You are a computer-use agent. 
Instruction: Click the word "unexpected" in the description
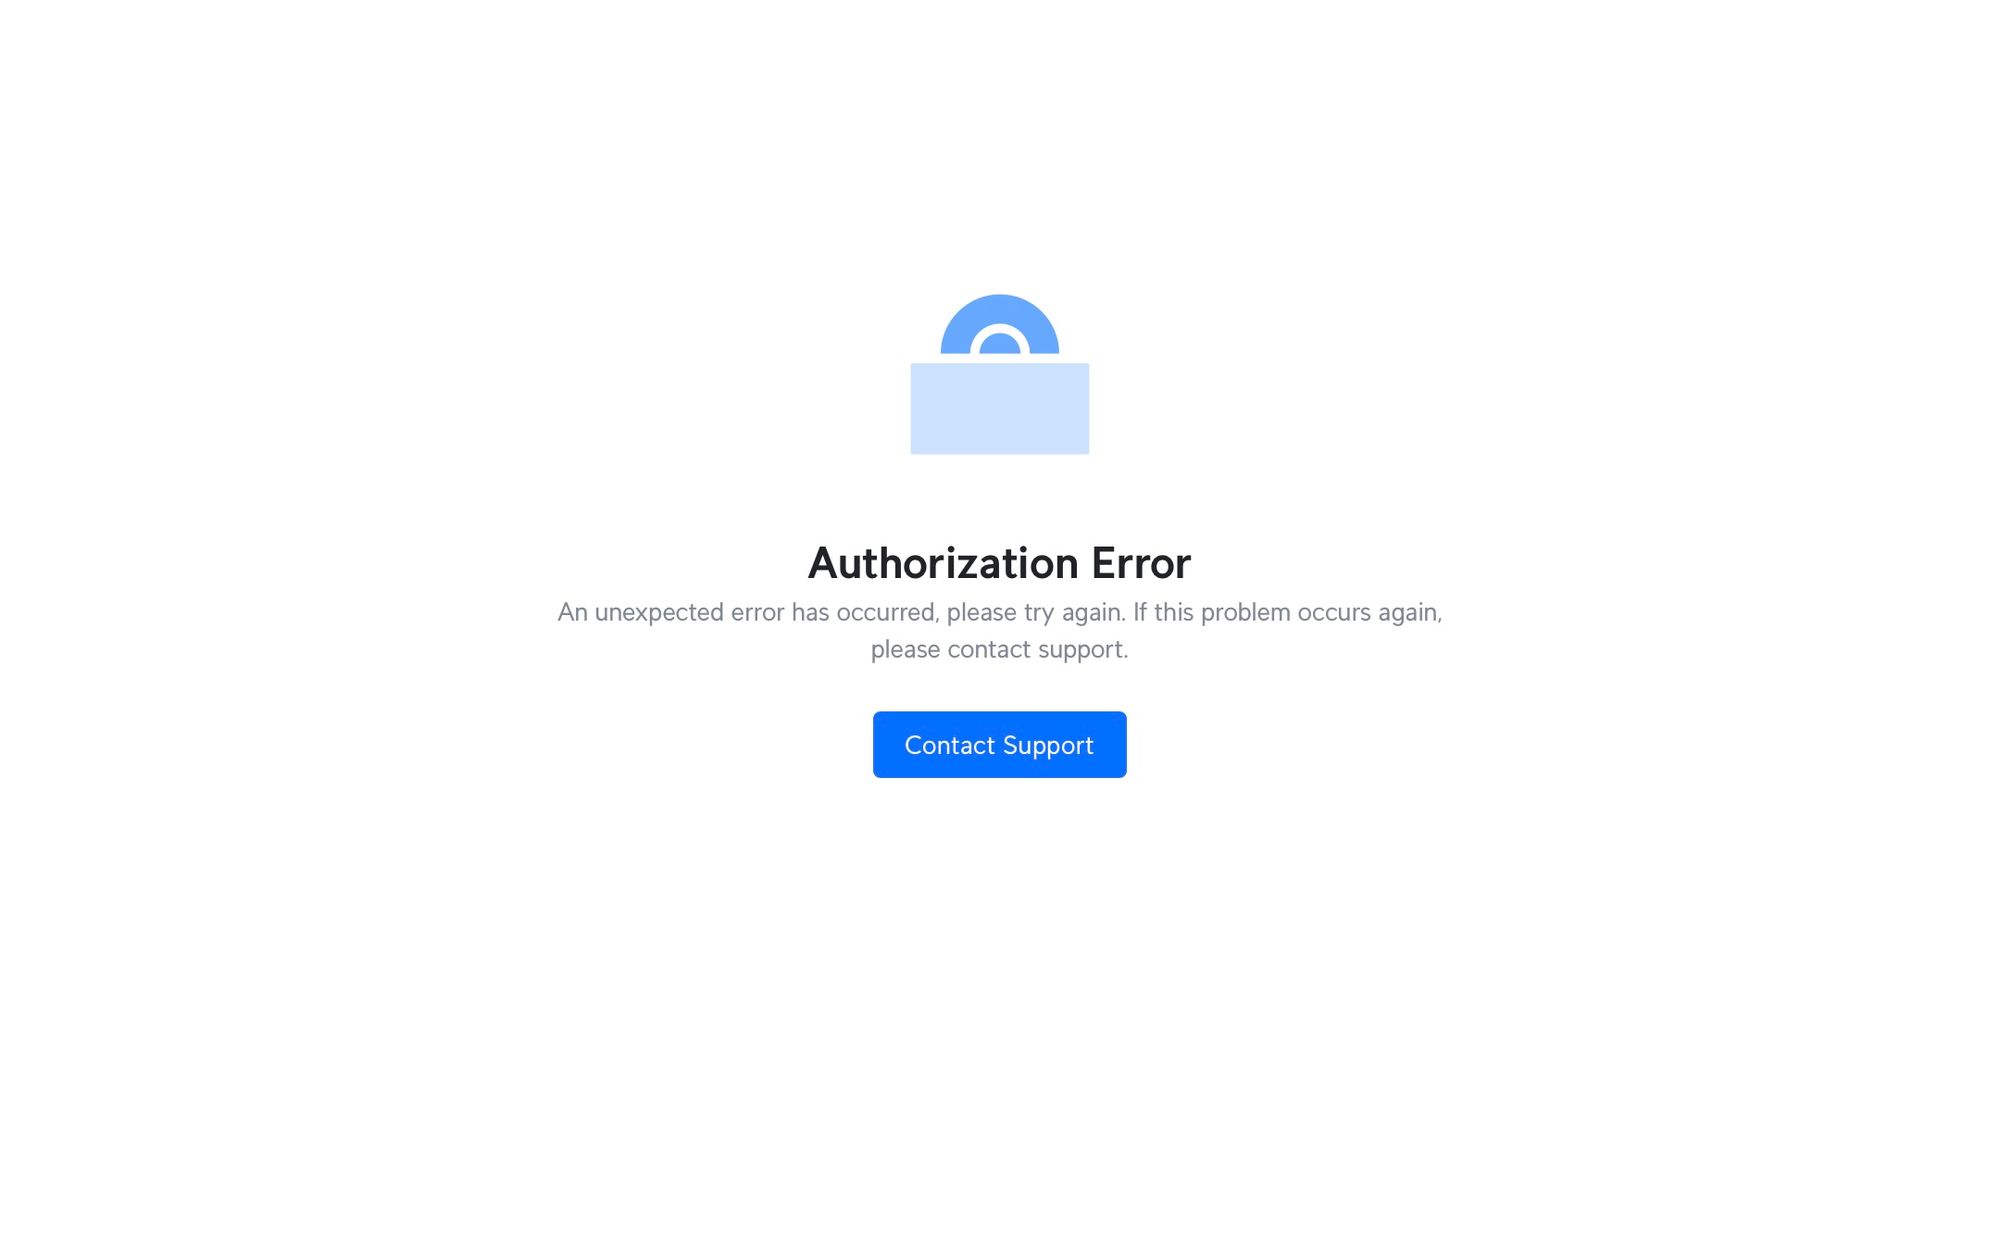pyautogui.click(x=659, y=612)
